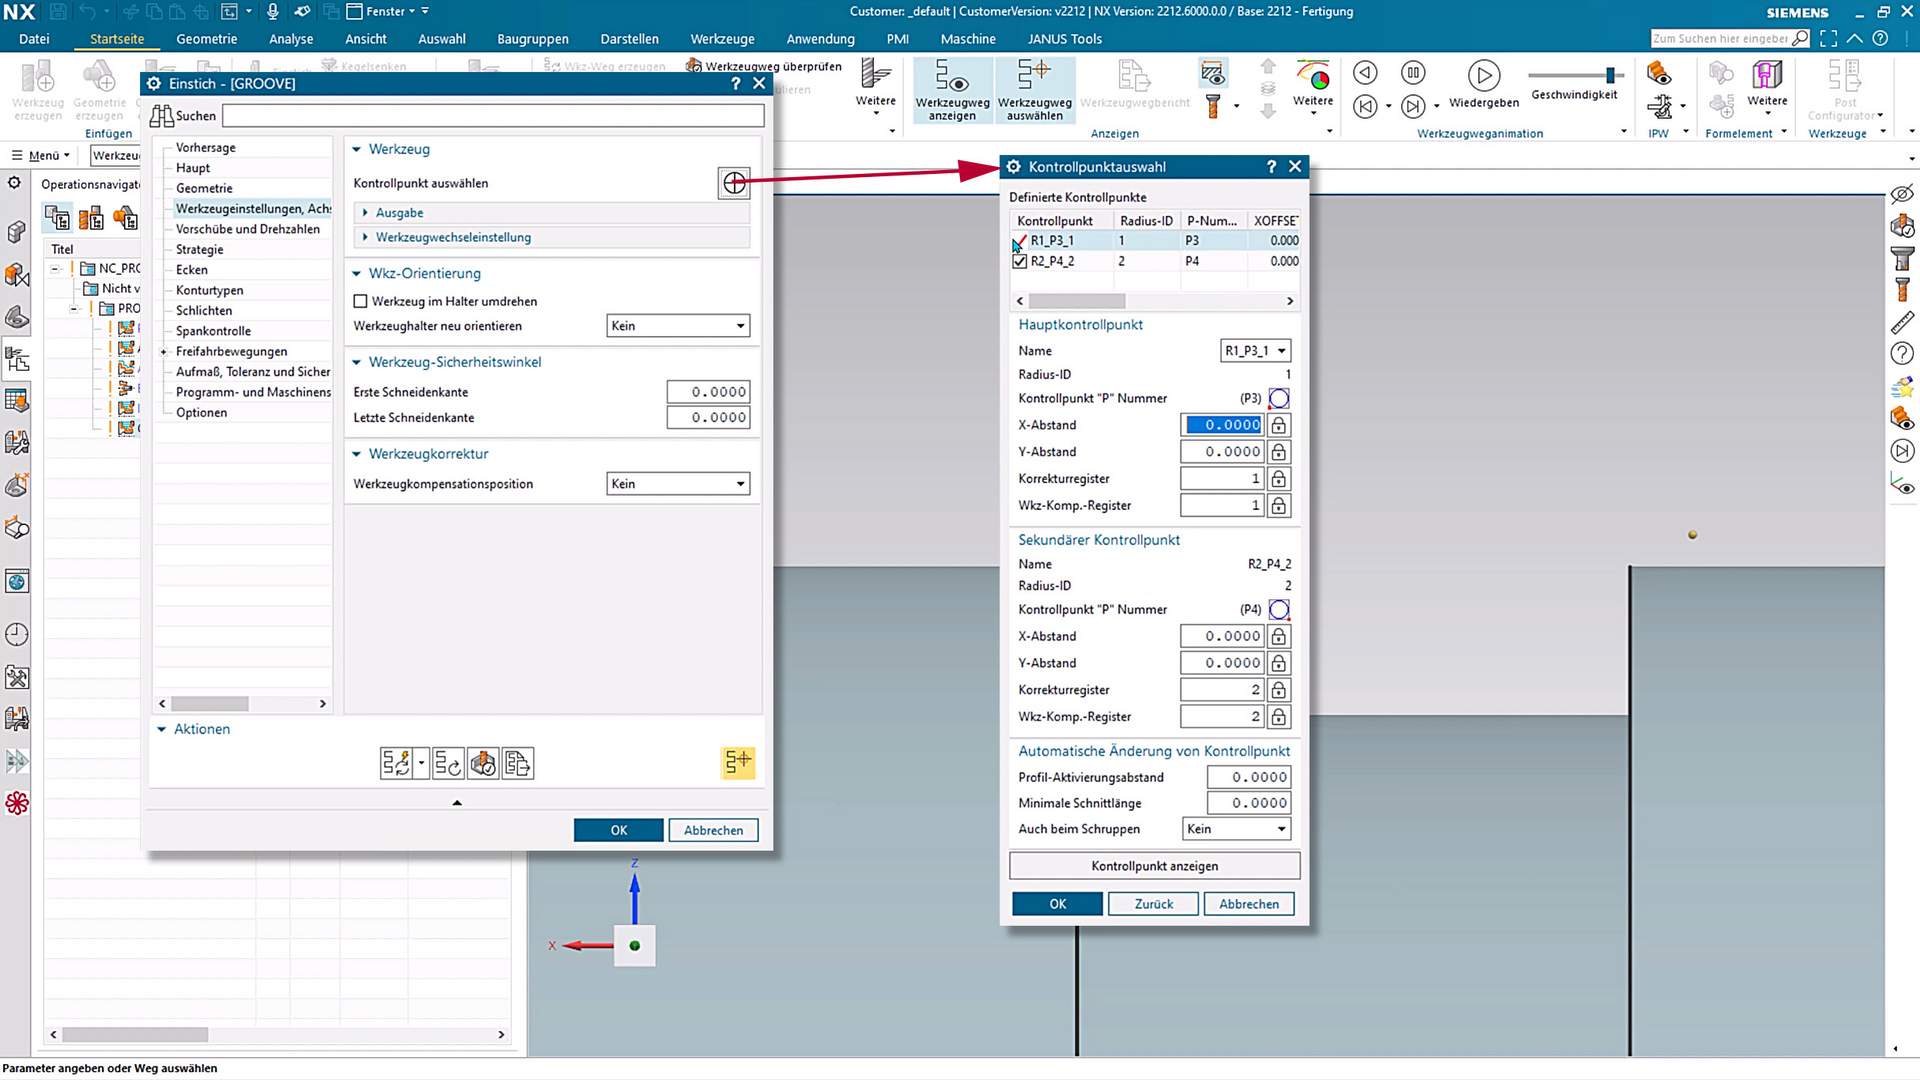Expand the Ausgabe section
This screenshot has height=1080, width=1920.
(x=365, y=213)
